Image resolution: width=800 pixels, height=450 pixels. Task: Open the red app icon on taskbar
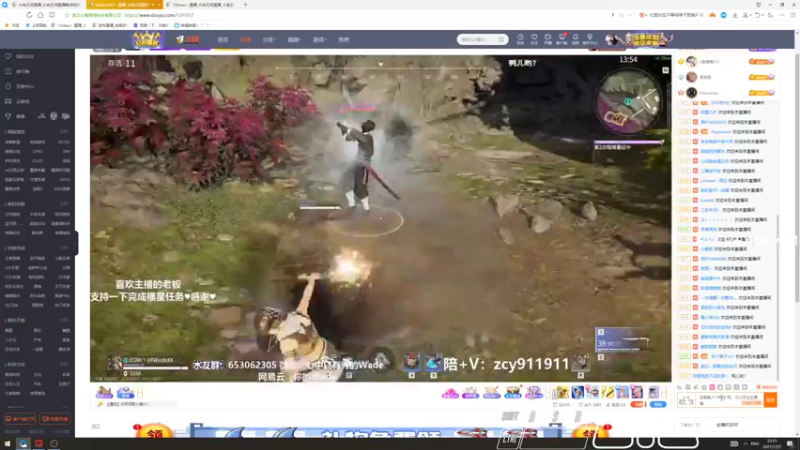click(38, 444)
